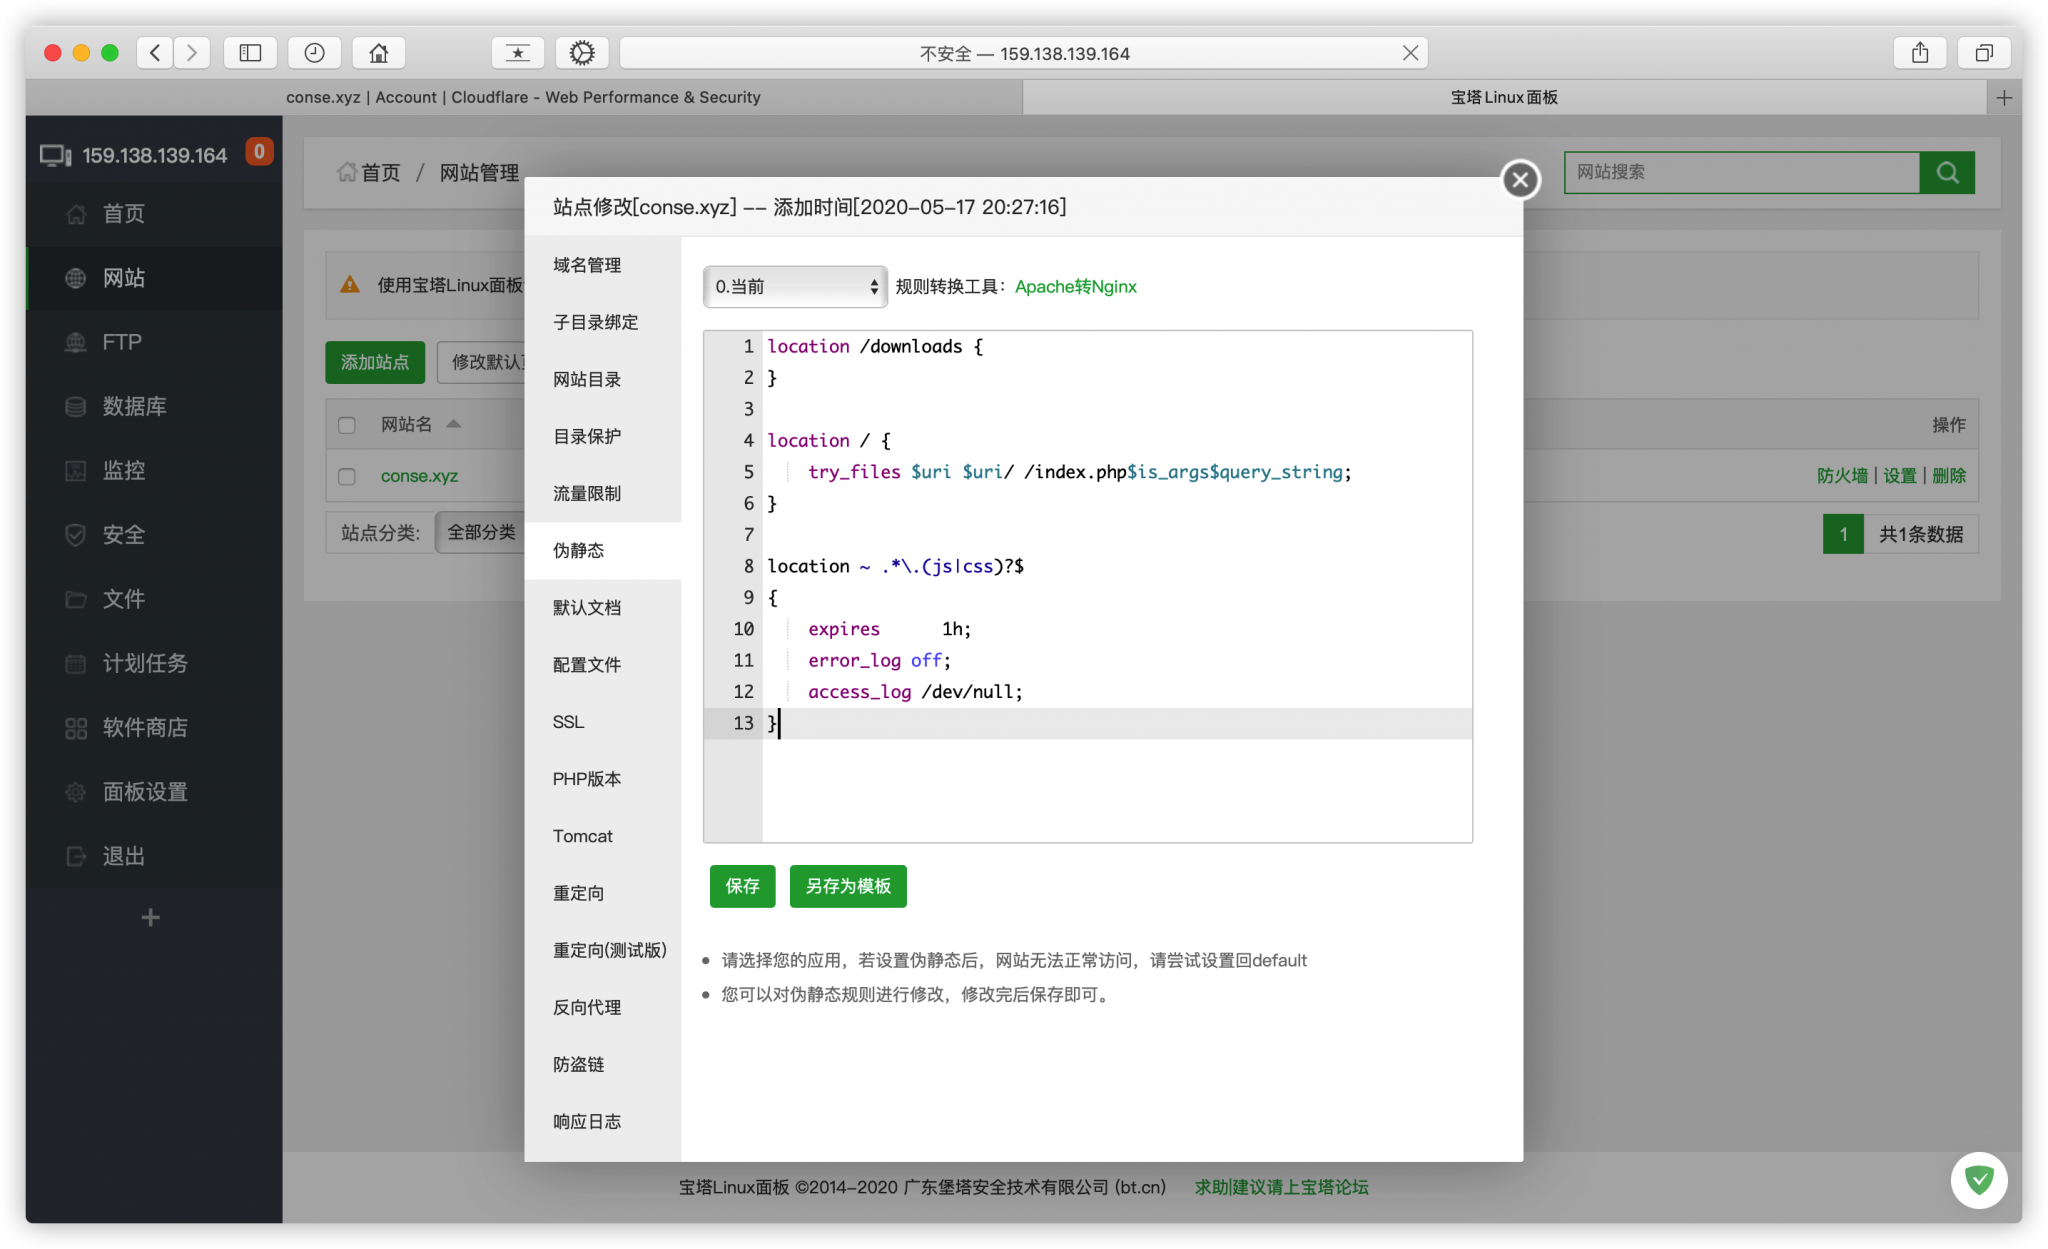Switch to the SSL tab
The image size is (2048, 1249).
568,722
